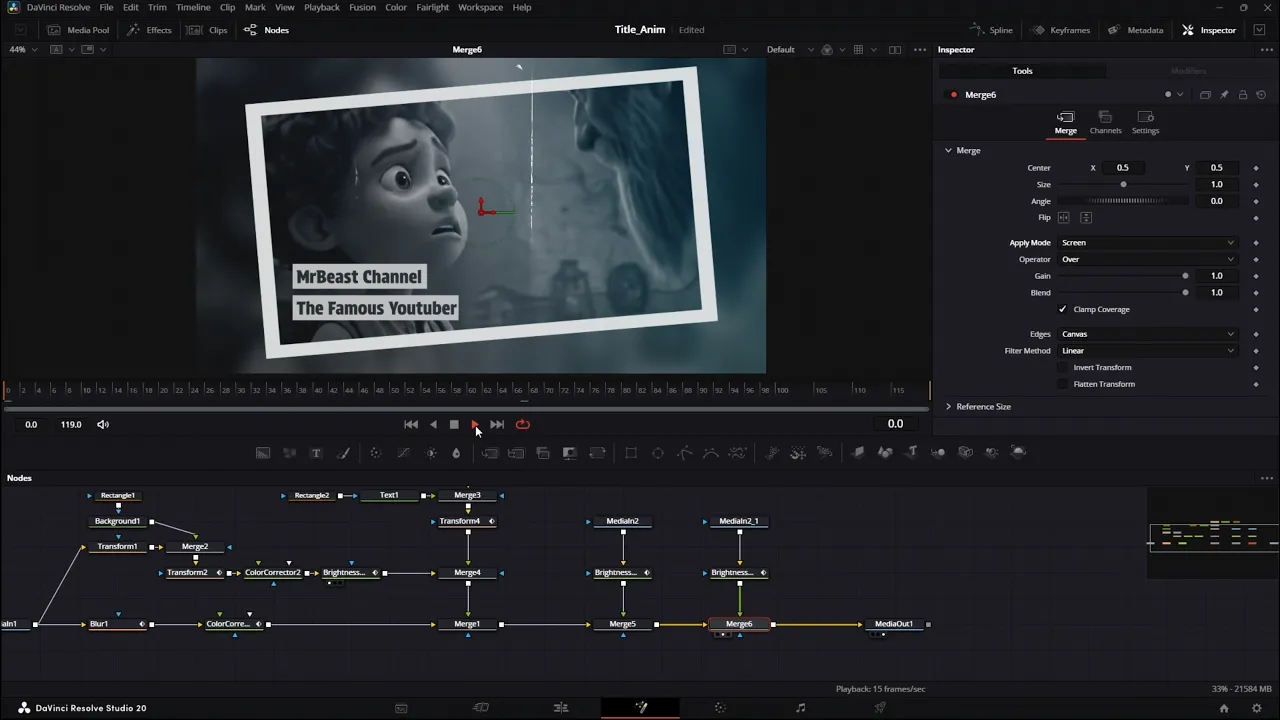Click the Play forward button
Screen dimensions: 1280x720
(475, 424)
